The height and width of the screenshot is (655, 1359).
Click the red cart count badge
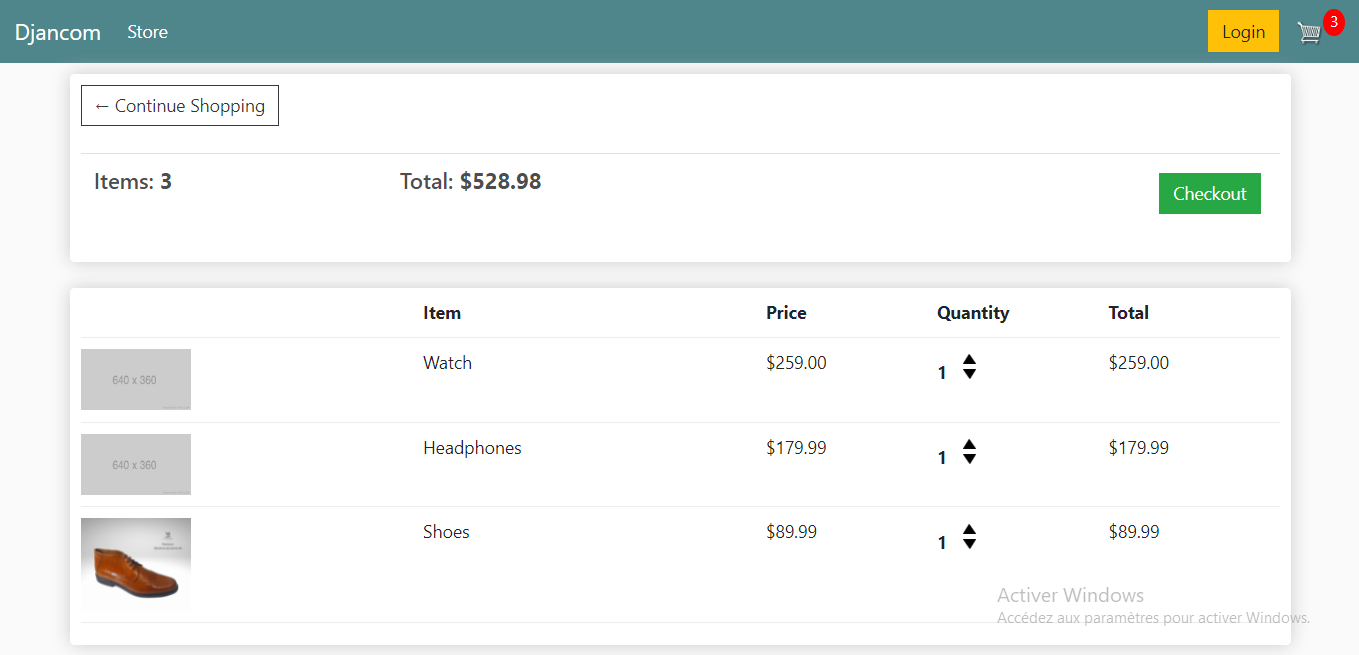coord(1333,22)
